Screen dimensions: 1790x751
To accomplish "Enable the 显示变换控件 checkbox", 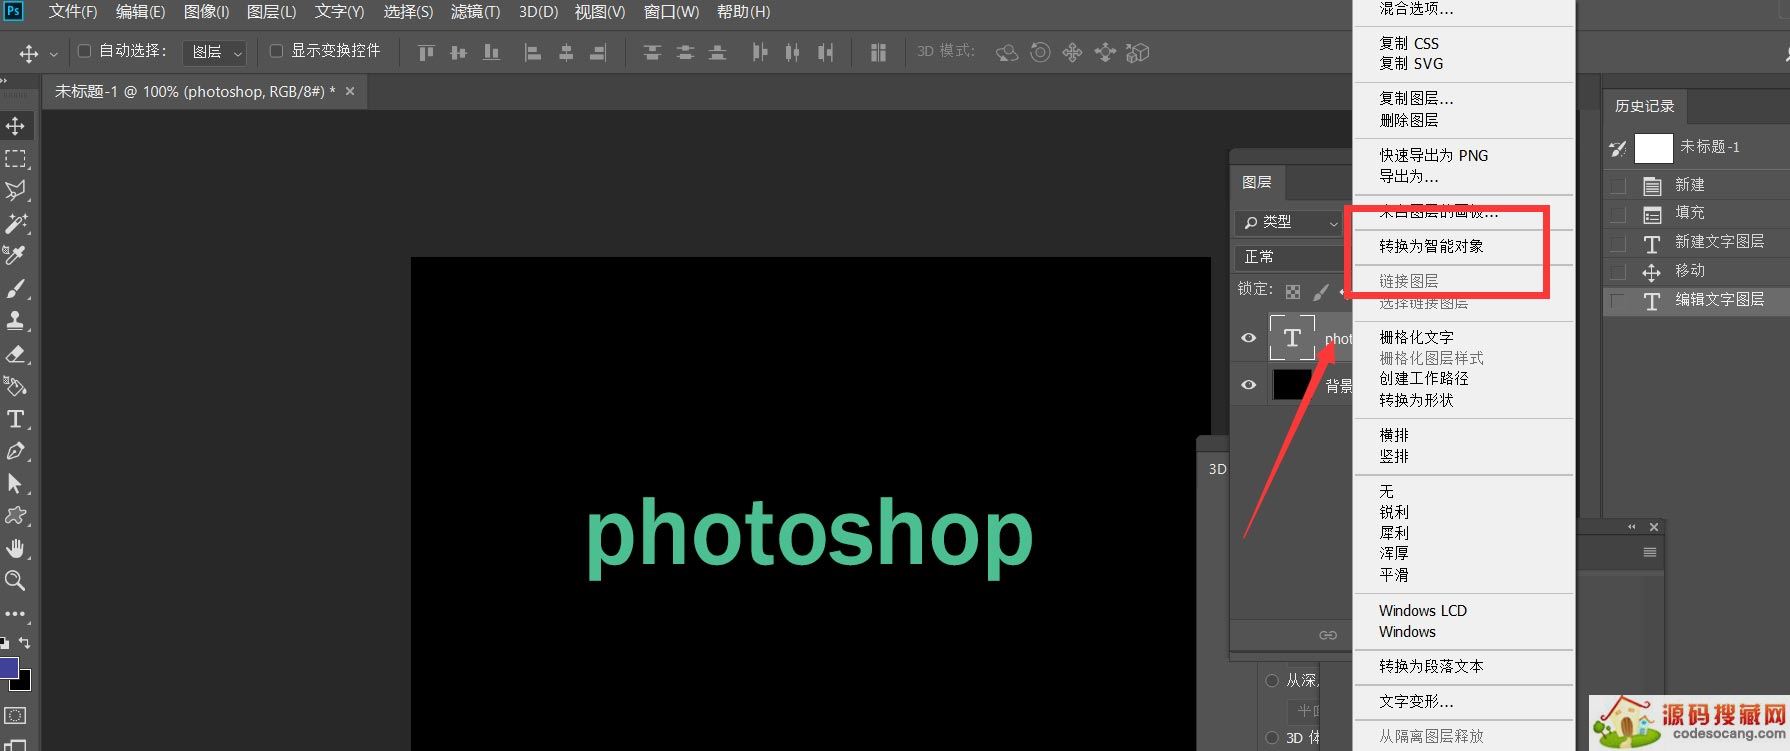I will point(277,51).
